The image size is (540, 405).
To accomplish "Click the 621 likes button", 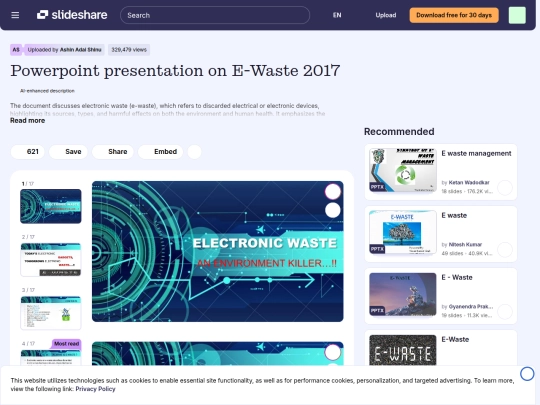I will click(x=28, y=152).
